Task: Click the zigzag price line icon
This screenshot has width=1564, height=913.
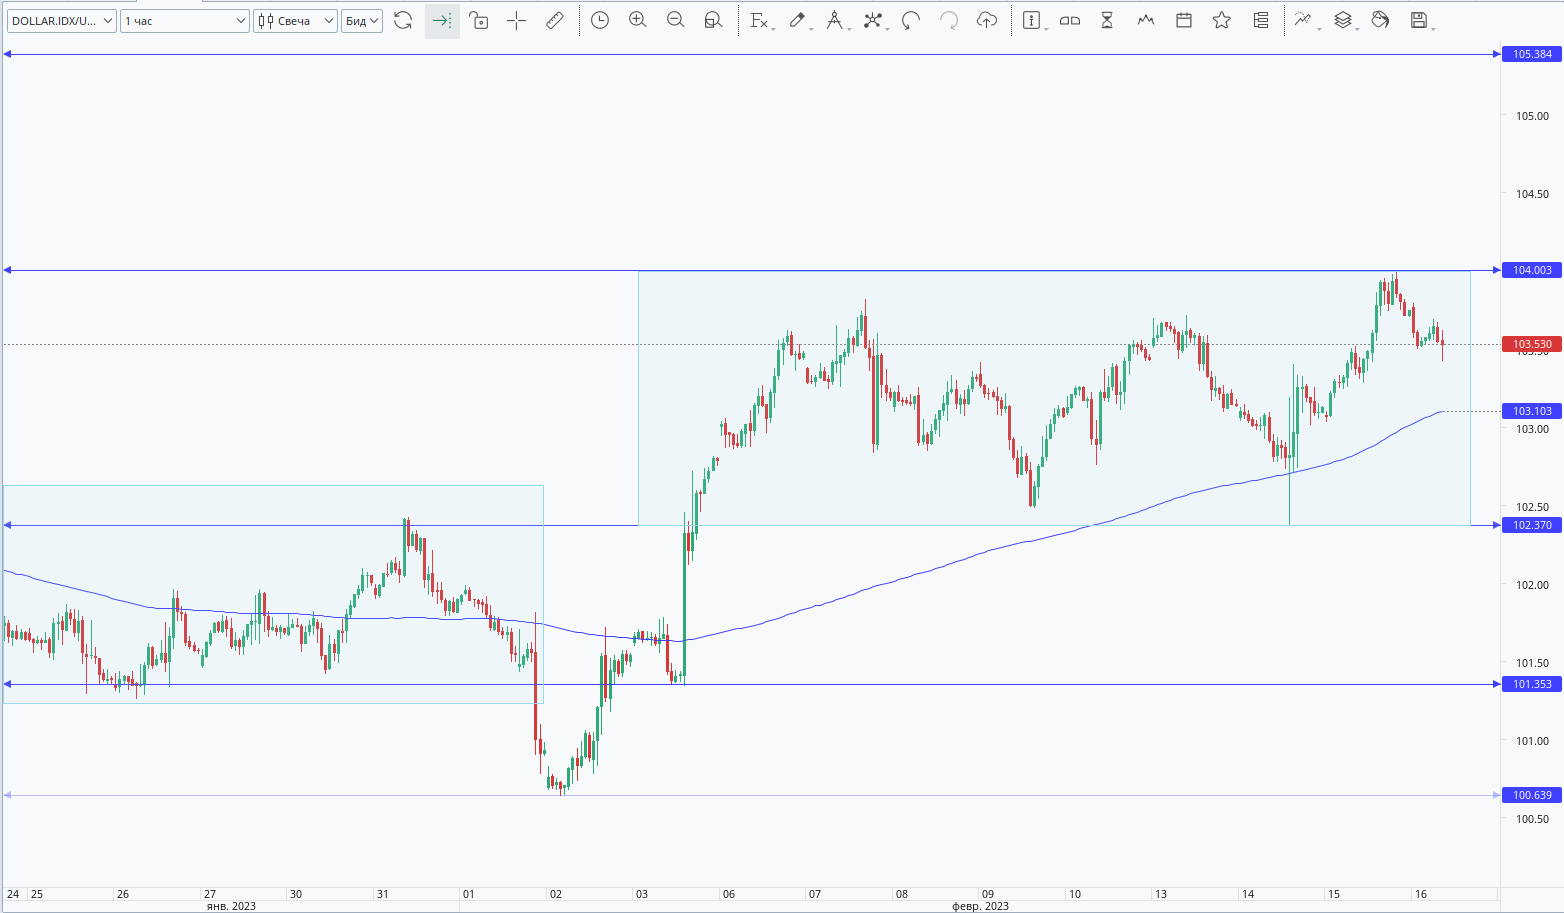Action: pyautogui.click(x=1146, y=20)
